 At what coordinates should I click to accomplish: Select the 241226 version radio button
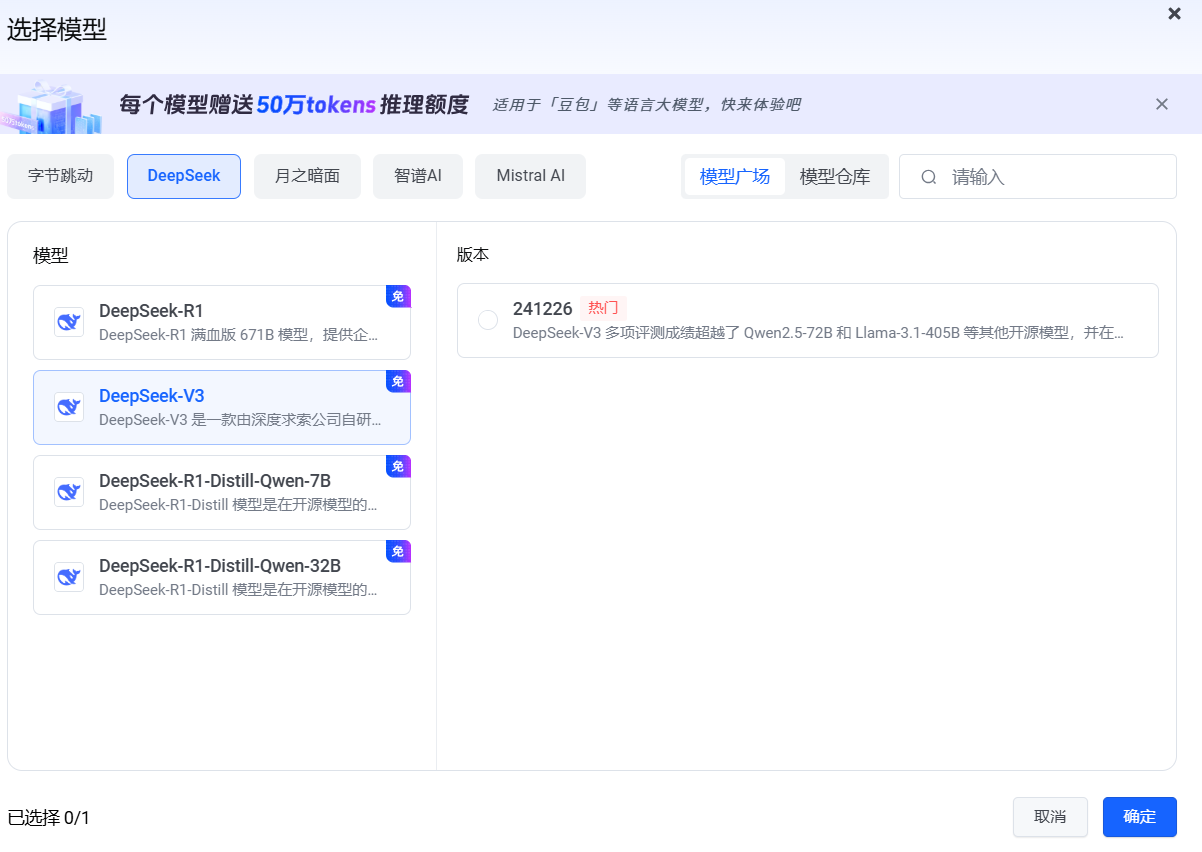(488, 320)
